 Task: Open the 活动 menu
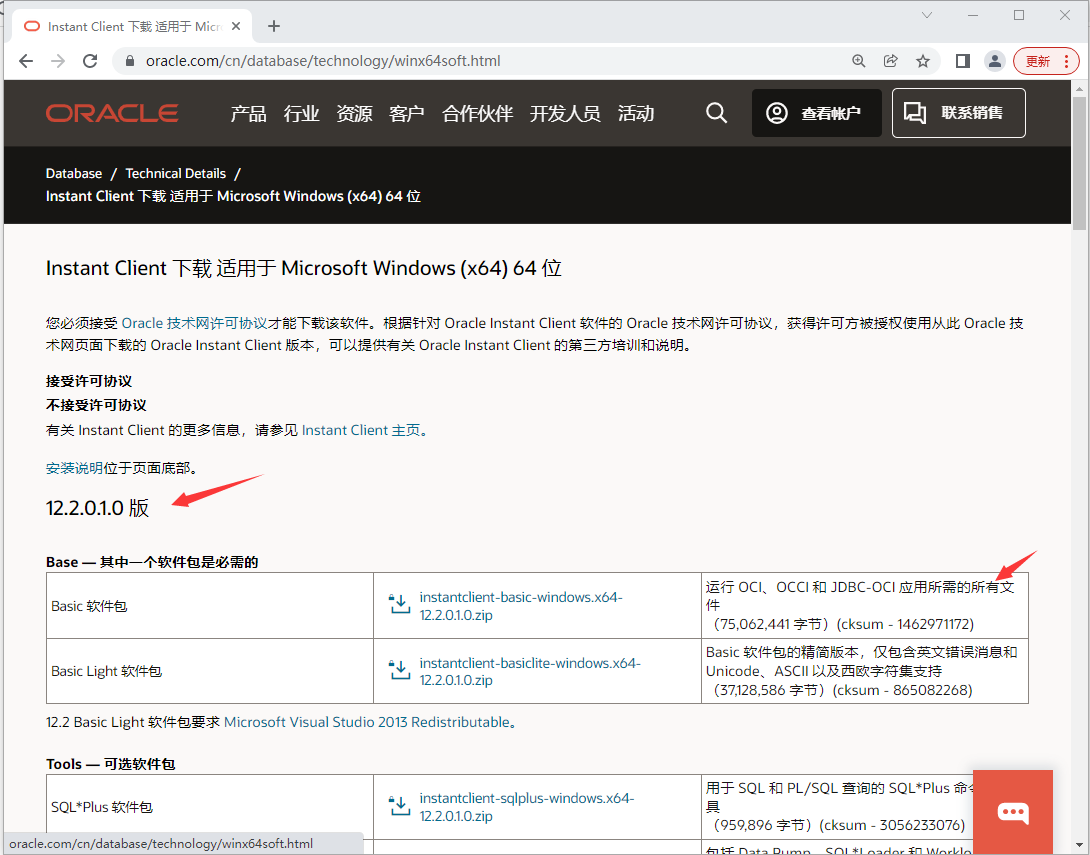tap(635, 113)
